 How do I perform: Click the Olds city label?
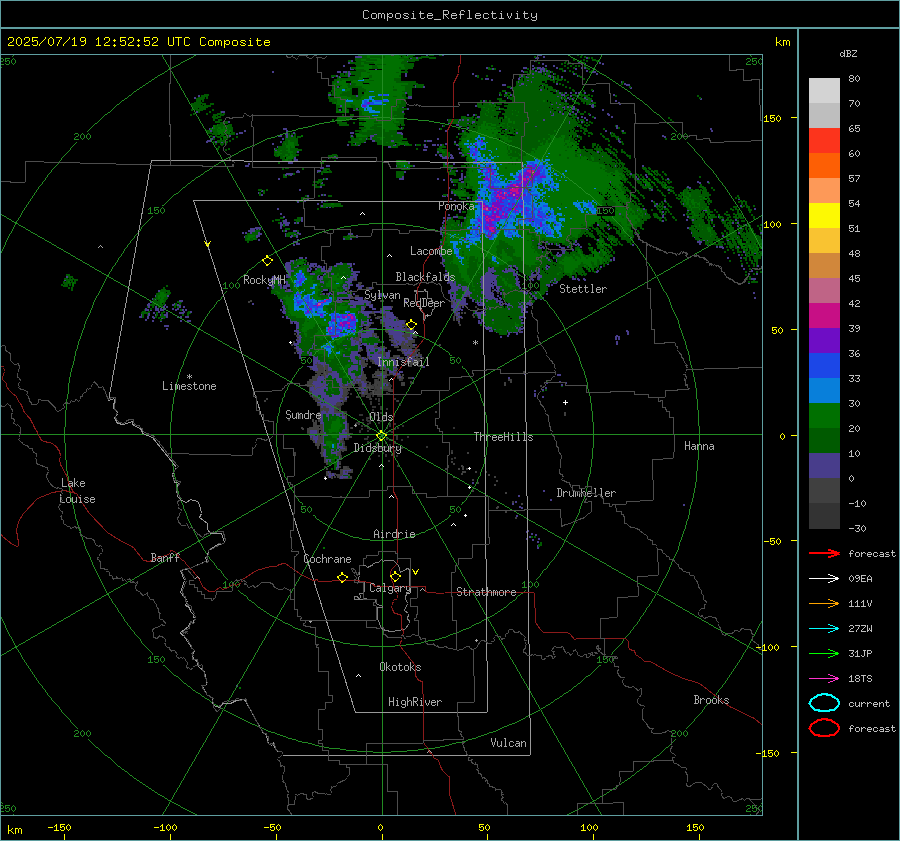point(381,417)
